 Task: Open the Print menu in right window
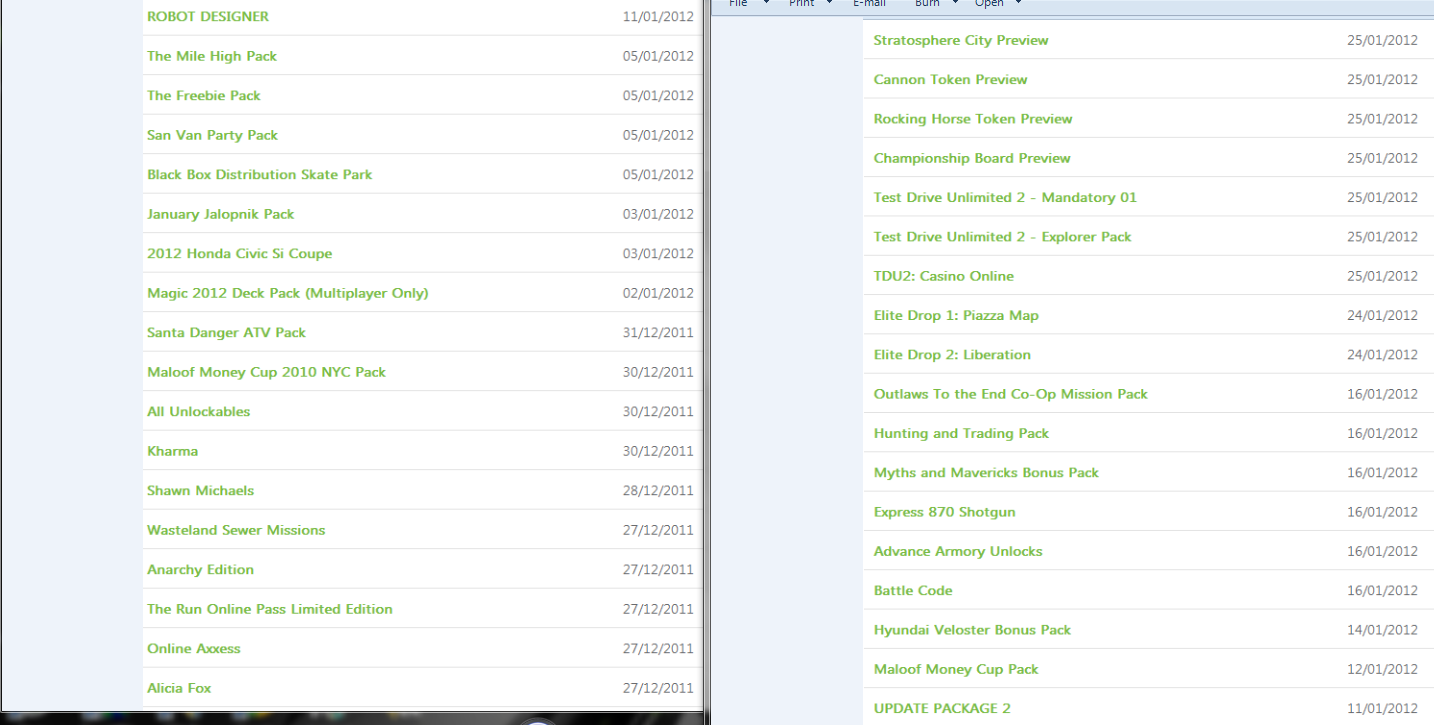[x=801, y=3]
